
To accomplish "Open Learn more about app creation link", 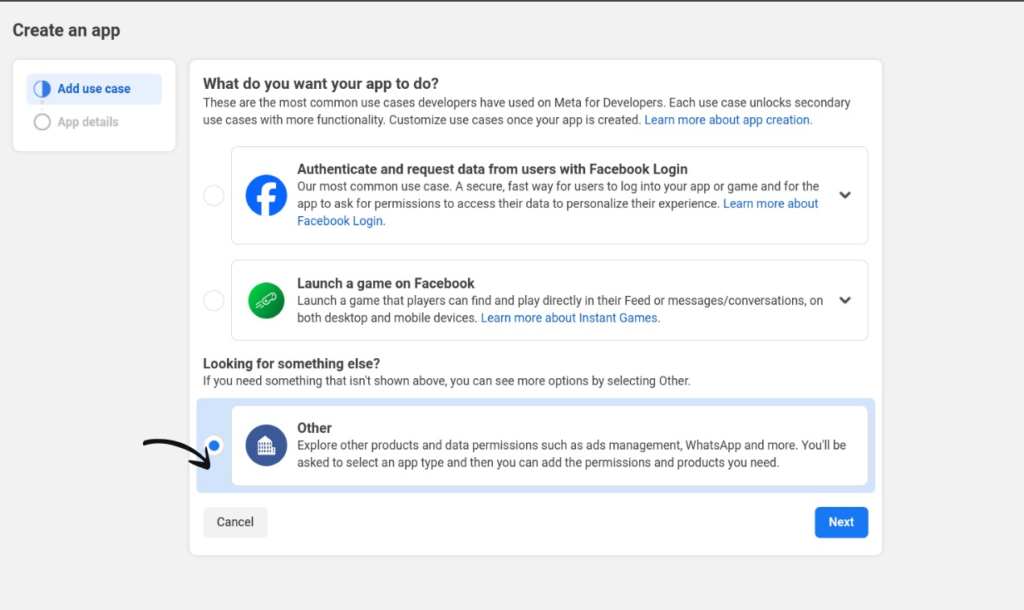I will pyautogui.click(x=728, y=120).
